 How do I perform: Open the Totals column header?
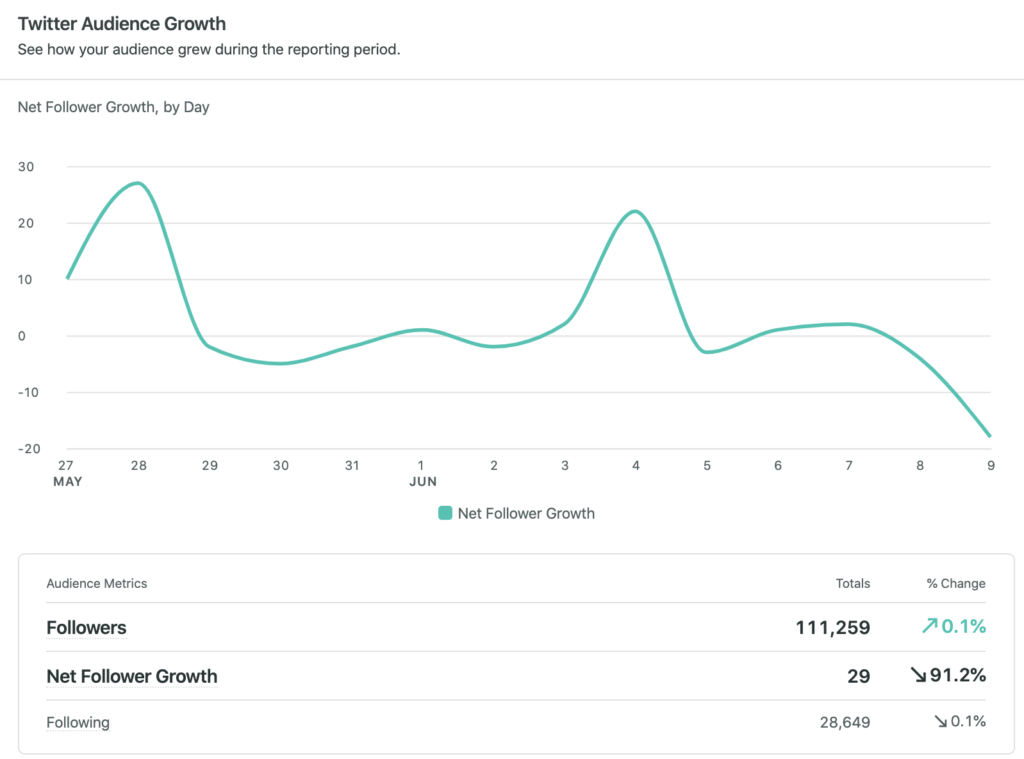853,583
